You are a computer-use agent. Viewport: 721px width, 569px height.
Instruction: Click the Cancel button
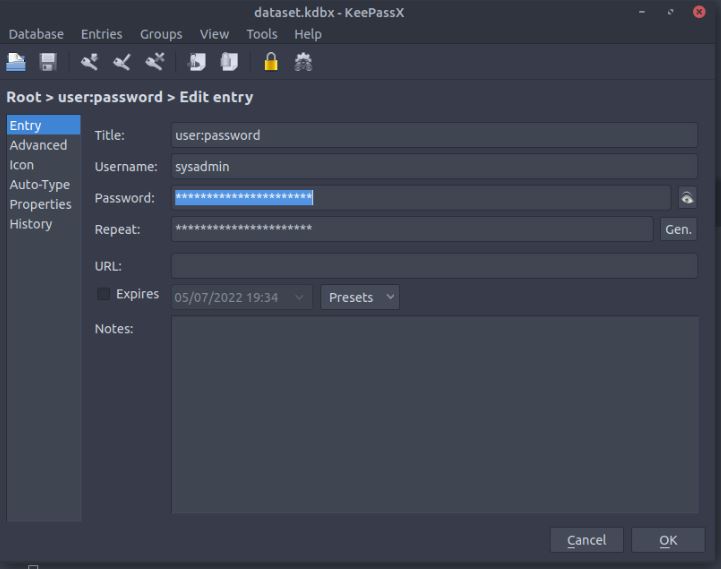tap(586, 540)
